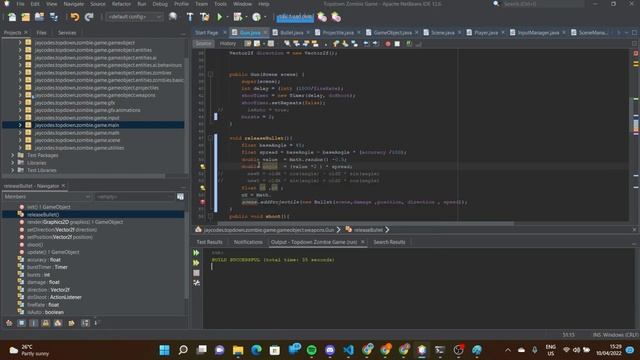
Task: Click the Re-run green arrows in Output
Action: (196, 253)
